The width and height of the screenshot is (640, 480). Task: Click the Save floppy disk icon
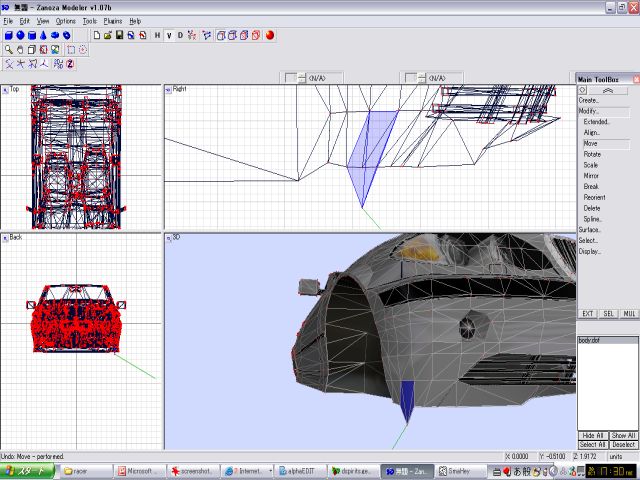point(119,35)
